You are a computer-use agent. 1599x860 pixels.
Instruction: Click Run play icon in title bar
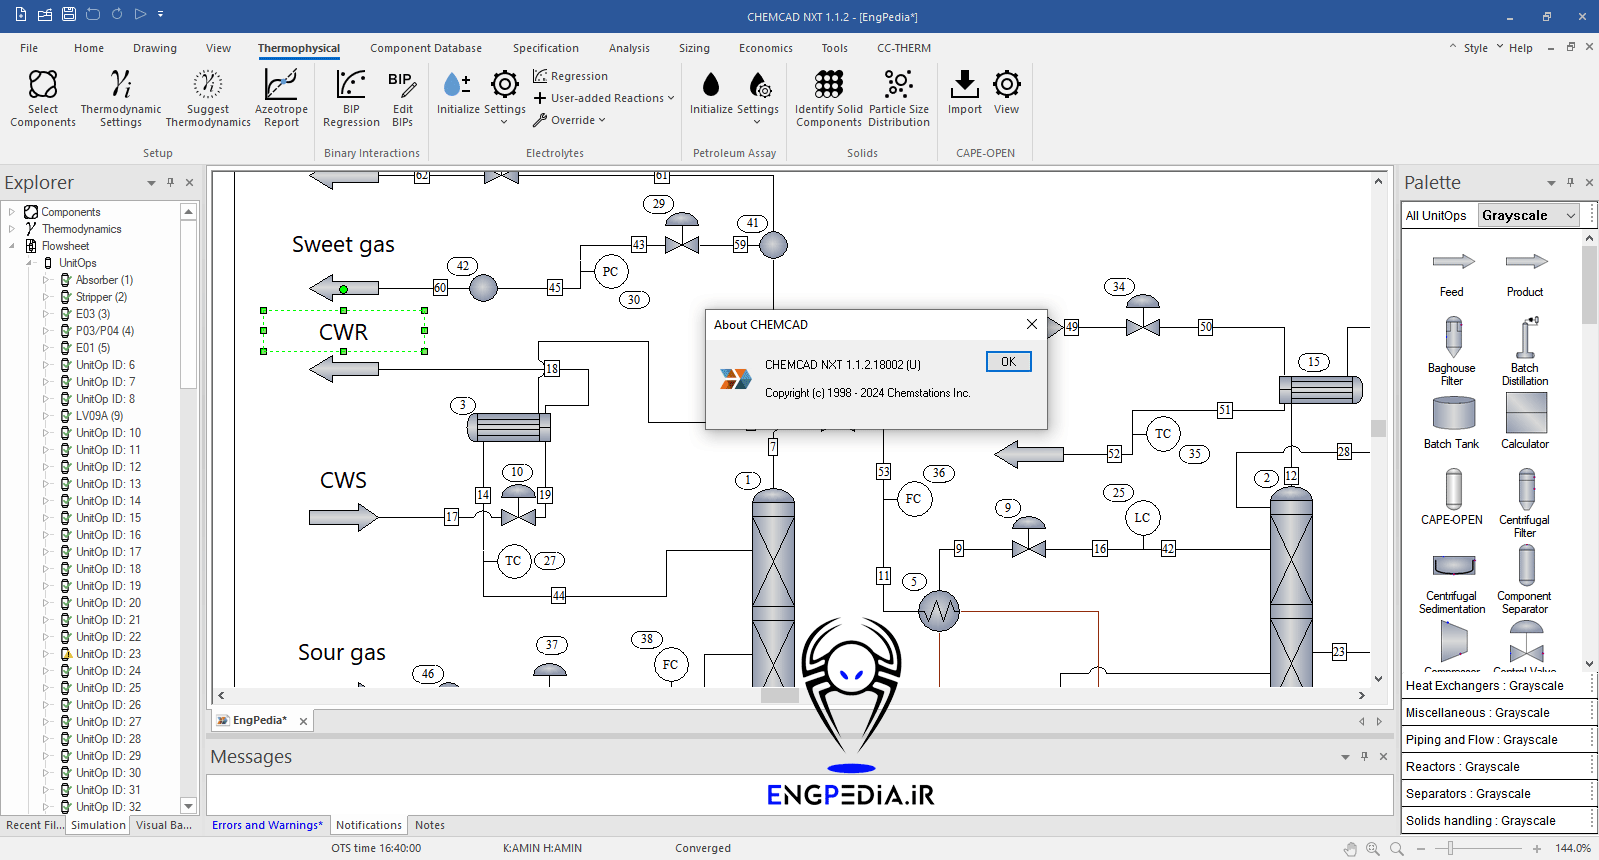point(140,14)
